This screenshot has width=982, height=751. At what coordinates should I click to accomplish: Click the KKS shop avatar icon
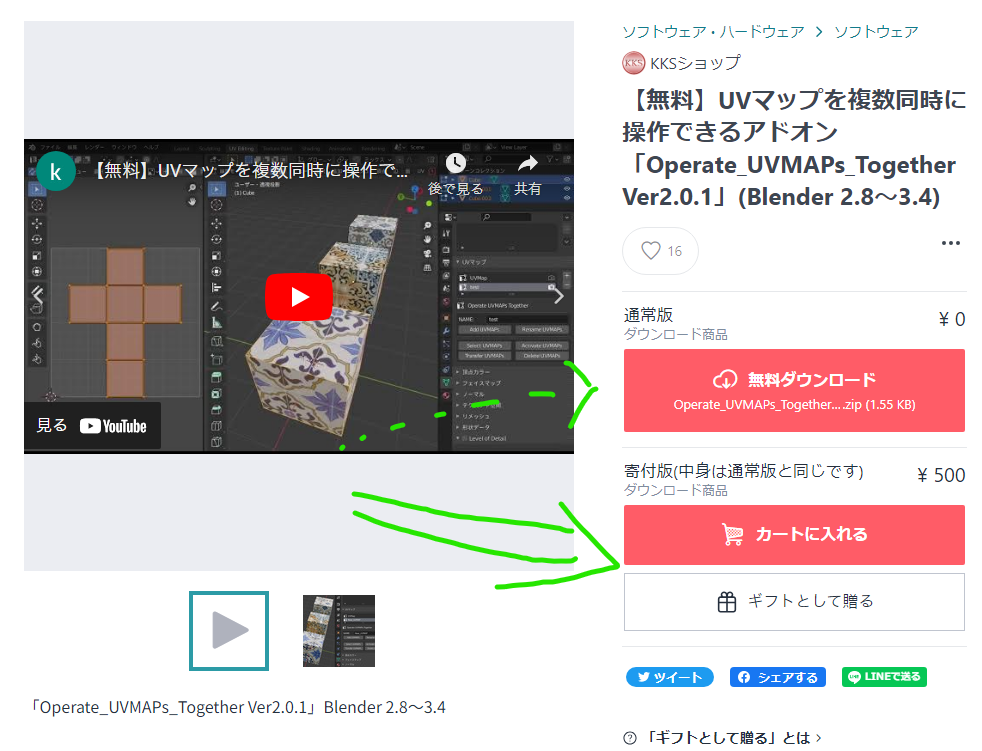(x=634, y=63)
